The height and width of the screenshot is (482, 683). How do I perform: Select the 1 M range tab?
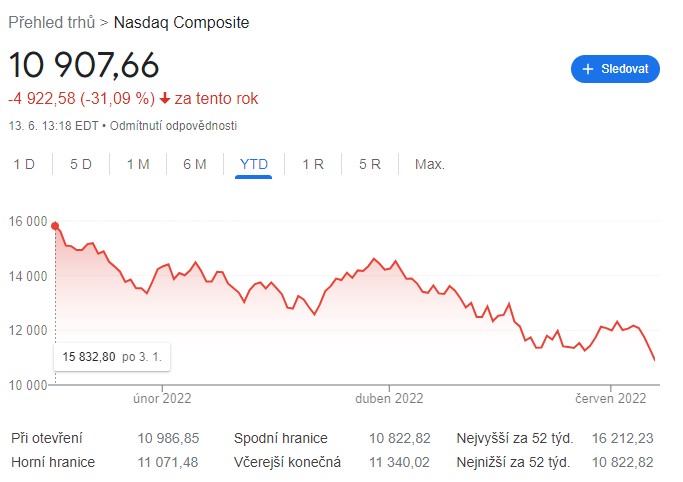pos(138,164)
